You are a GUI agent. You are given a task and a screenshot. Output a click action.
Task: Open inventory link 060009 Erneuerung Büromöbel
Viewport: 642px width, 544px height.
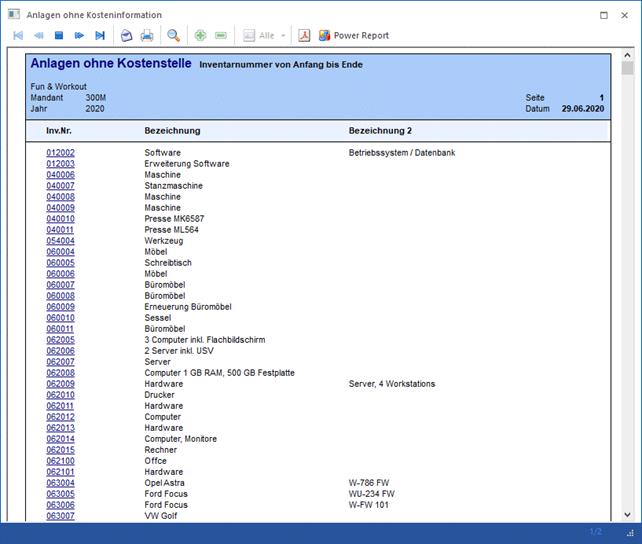pyautogui.click(x=60, y=307)
